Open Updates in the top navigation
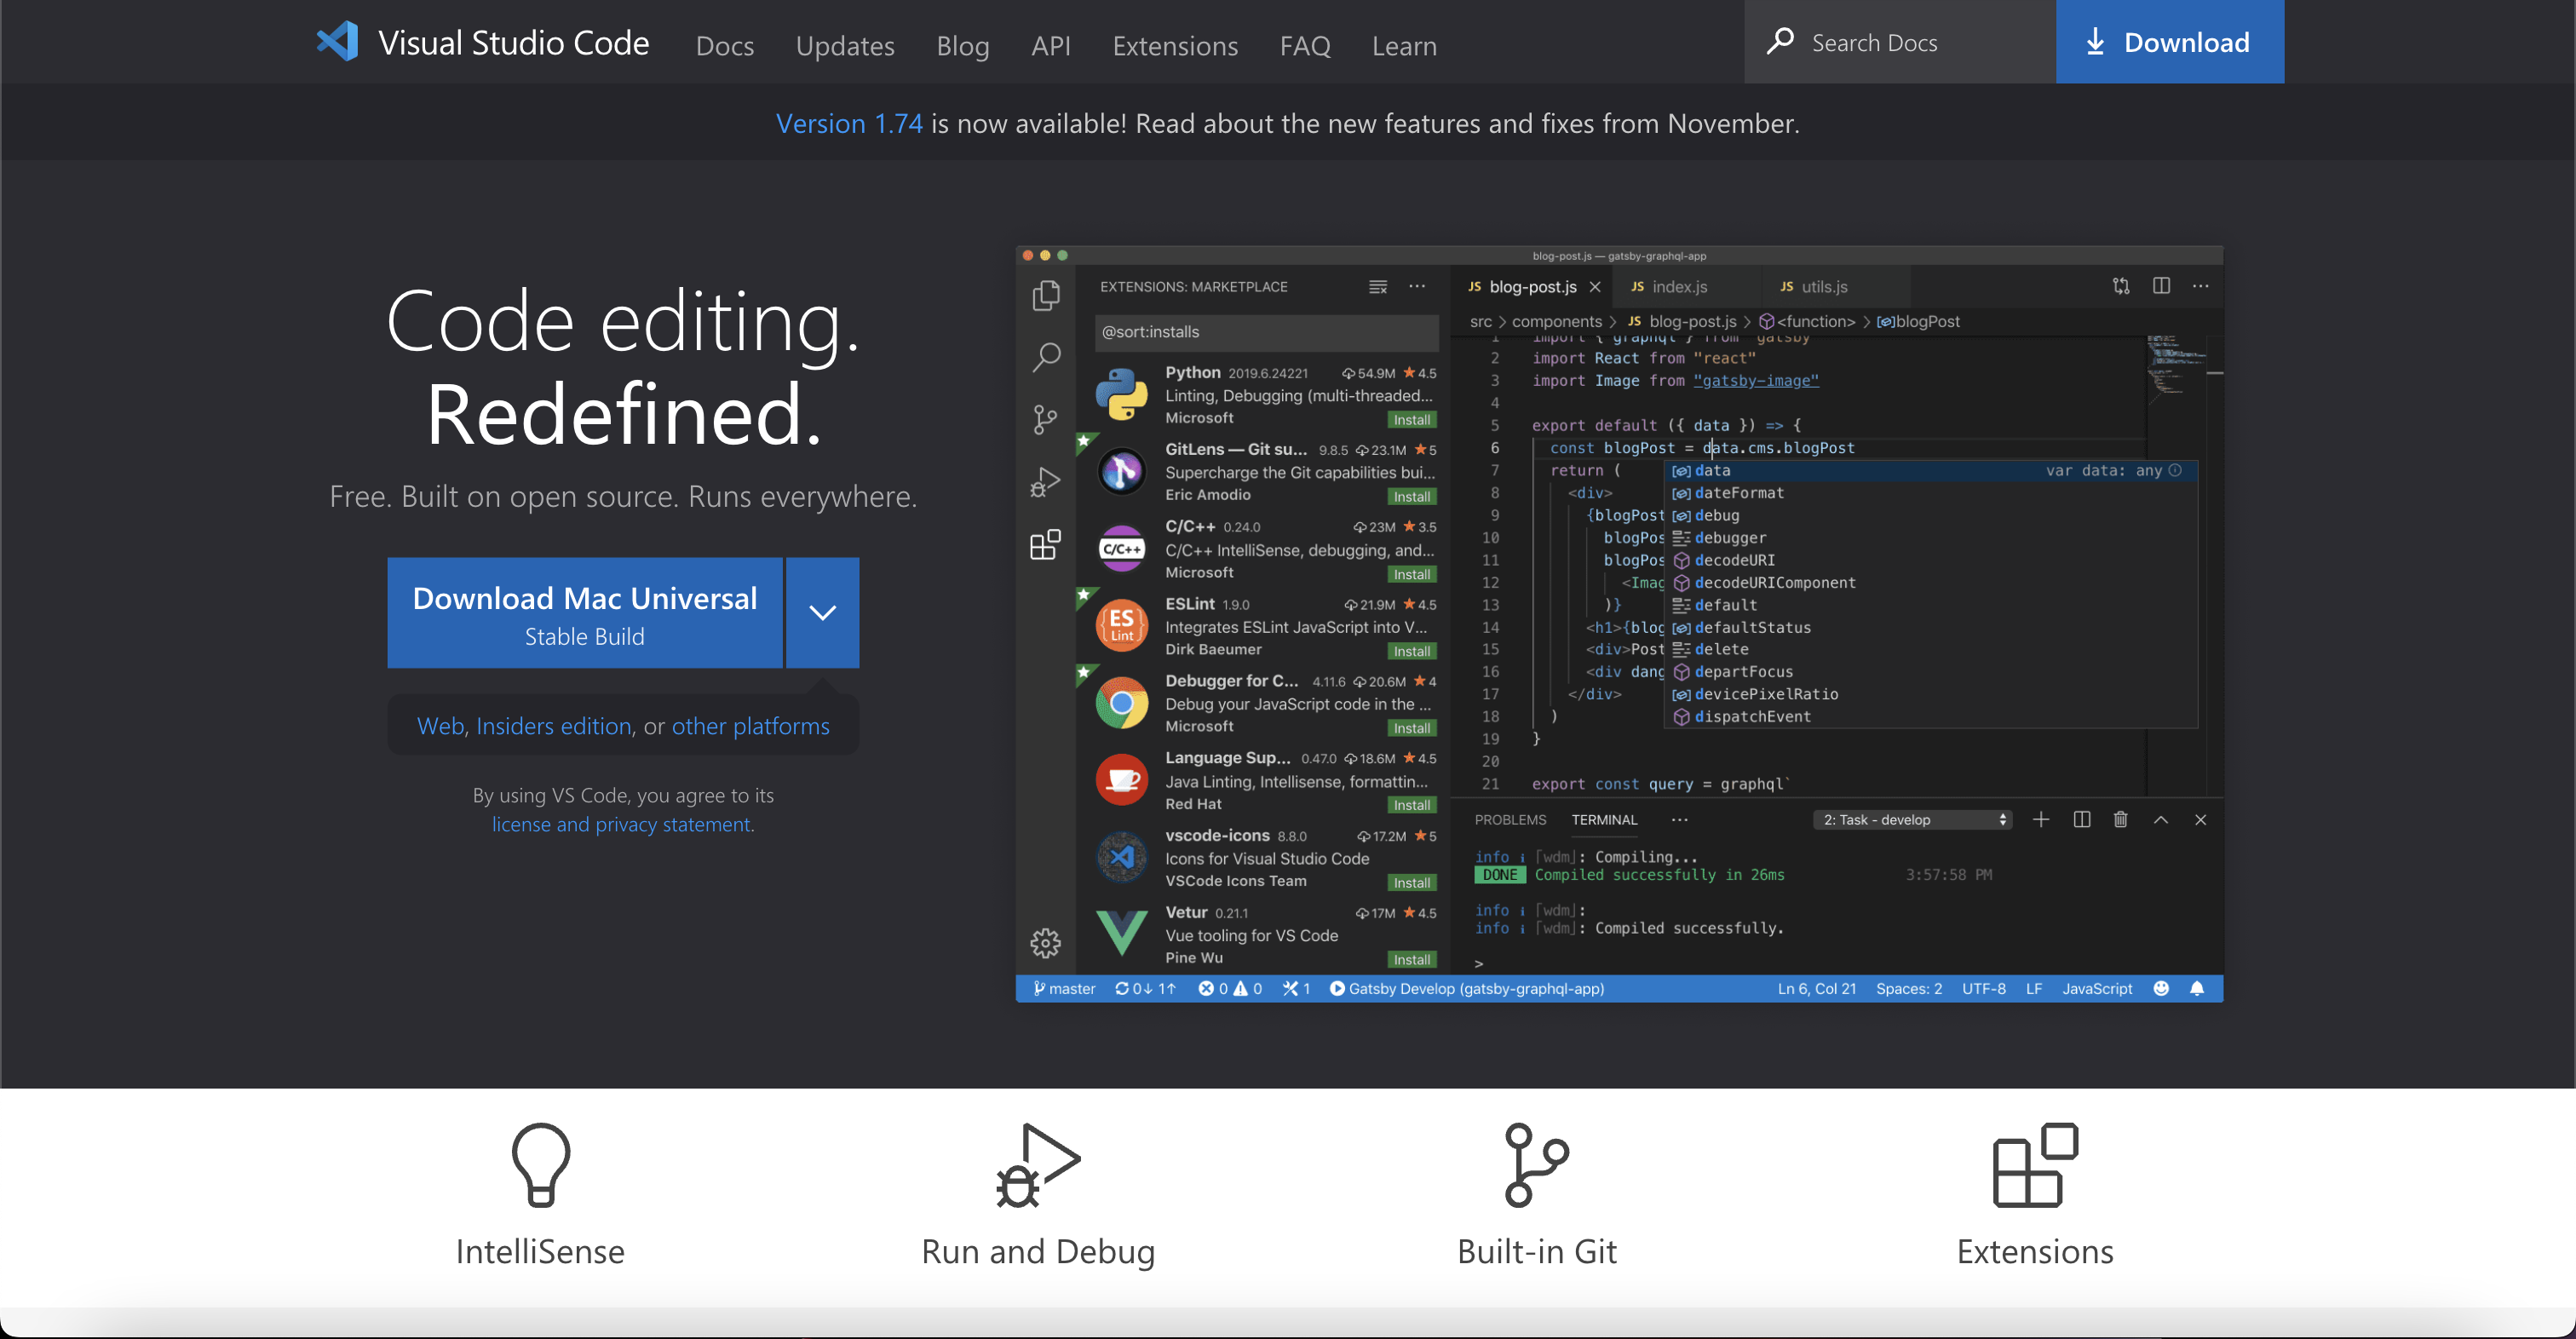 (x=844, y=45)
